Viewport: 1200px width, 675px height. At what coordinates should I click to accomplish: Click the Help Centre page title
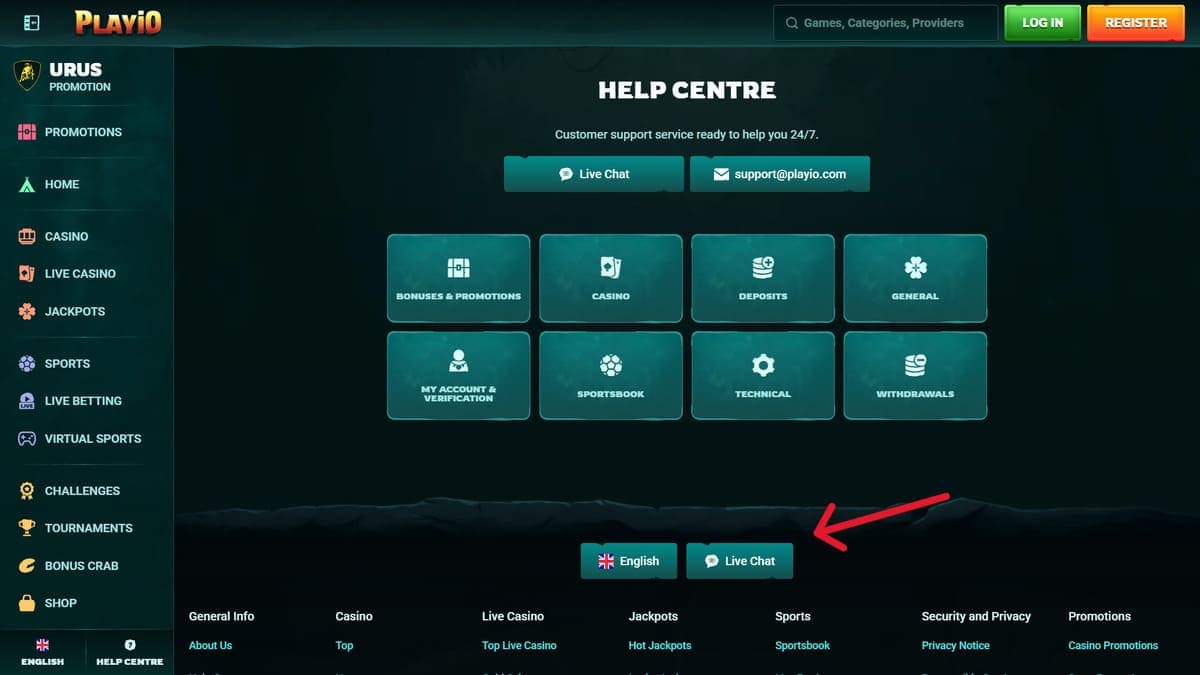point(687,90)
